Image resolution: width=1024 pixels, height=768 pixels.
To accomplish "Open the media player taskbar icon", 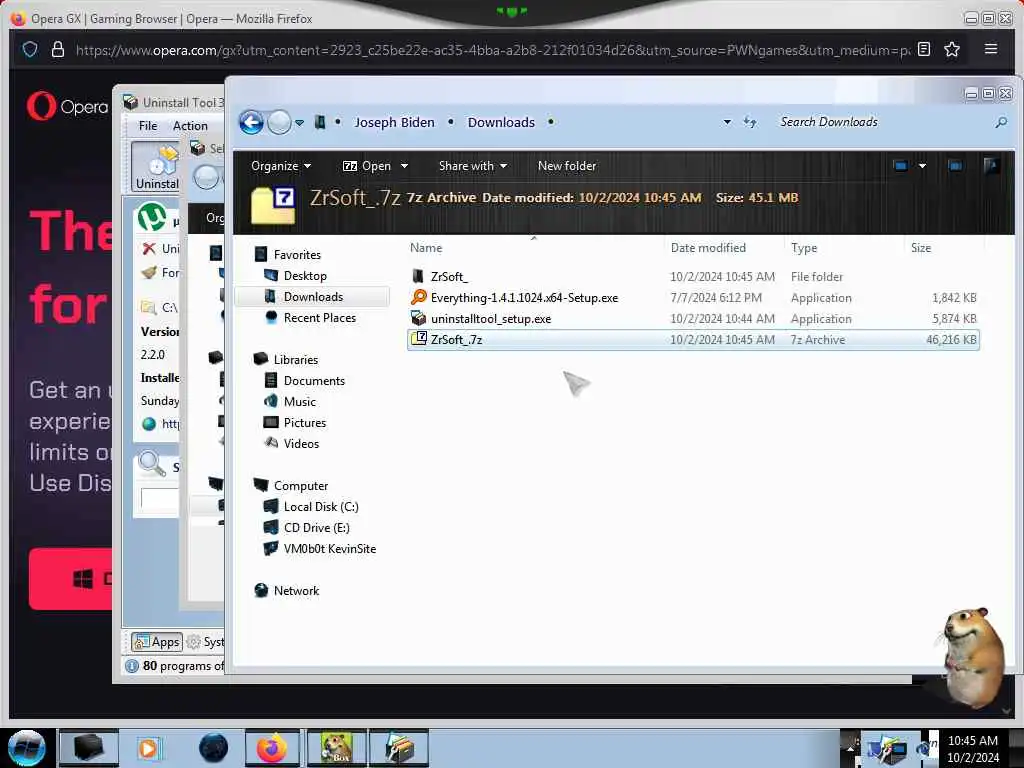I will click(148, 748).
